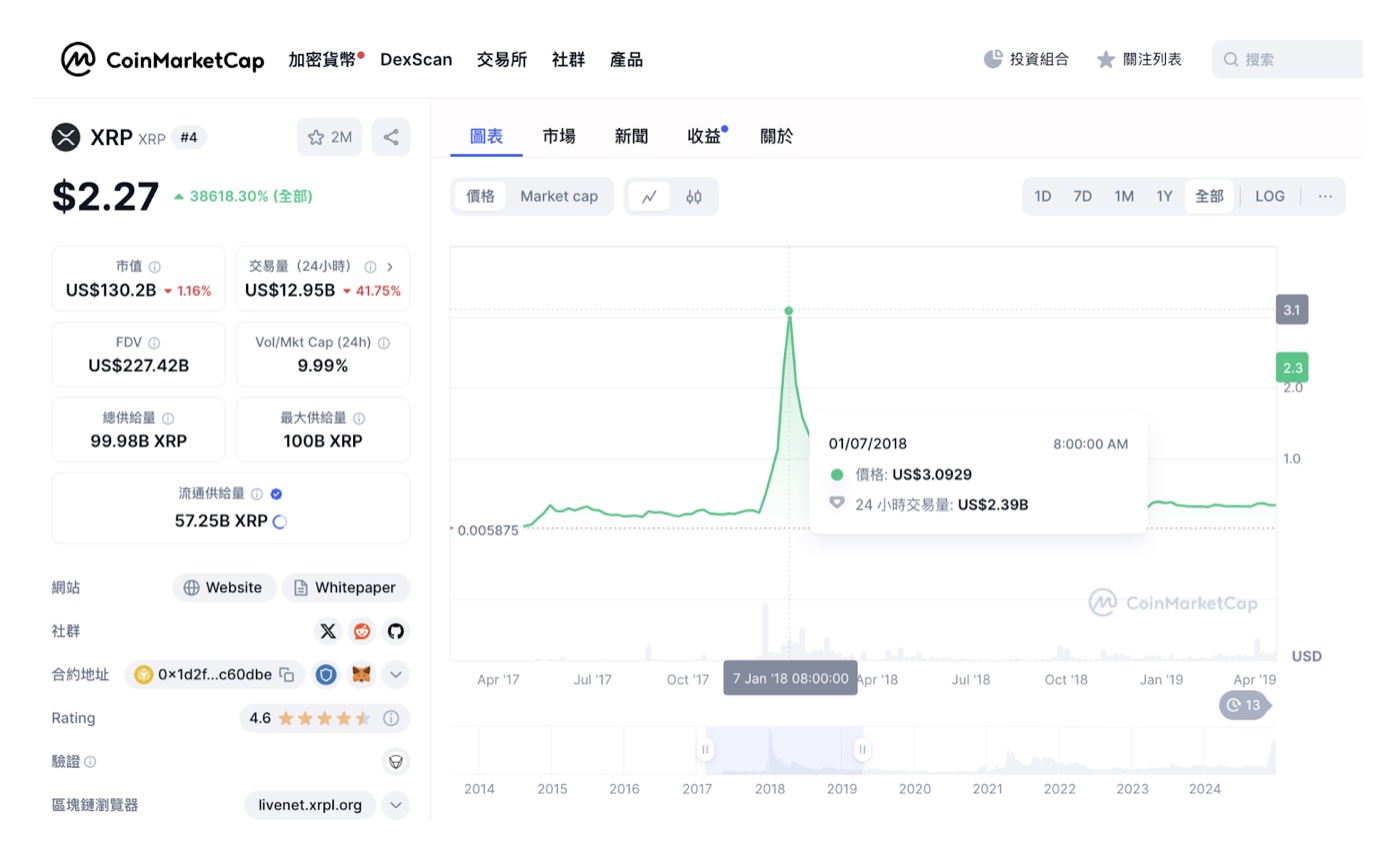Click the portfolio pie chart icon
The width and height of the screenshot is (1396, 850).
[x=993, y=59]
